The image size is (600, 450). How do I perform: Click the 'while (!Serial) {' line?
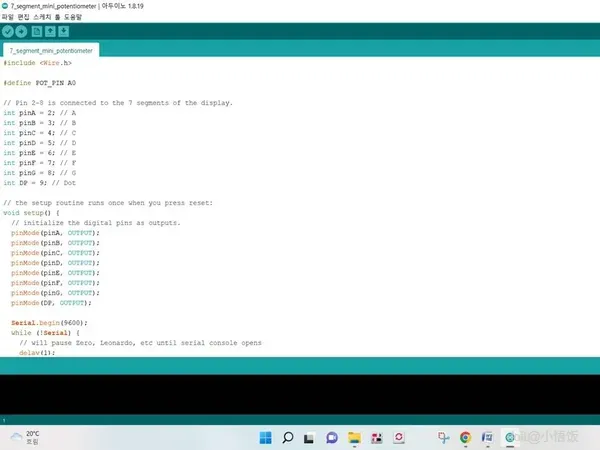pyautogui.click(x=45, y=333)
